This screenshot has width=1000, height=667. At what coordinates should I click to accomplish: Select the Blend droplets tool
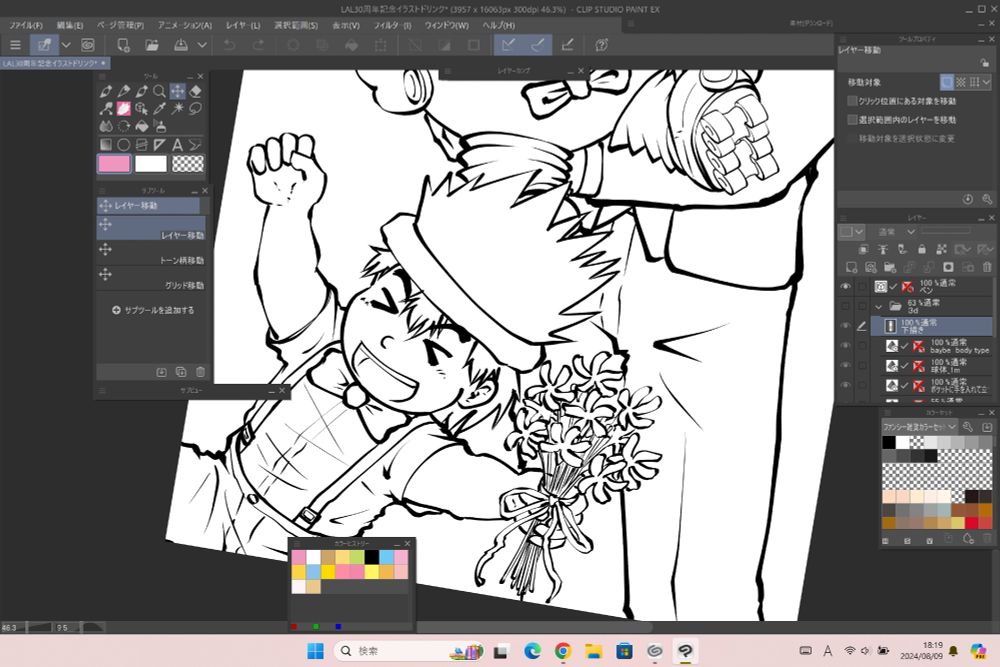pyautogui.click(x=106, y=126)
